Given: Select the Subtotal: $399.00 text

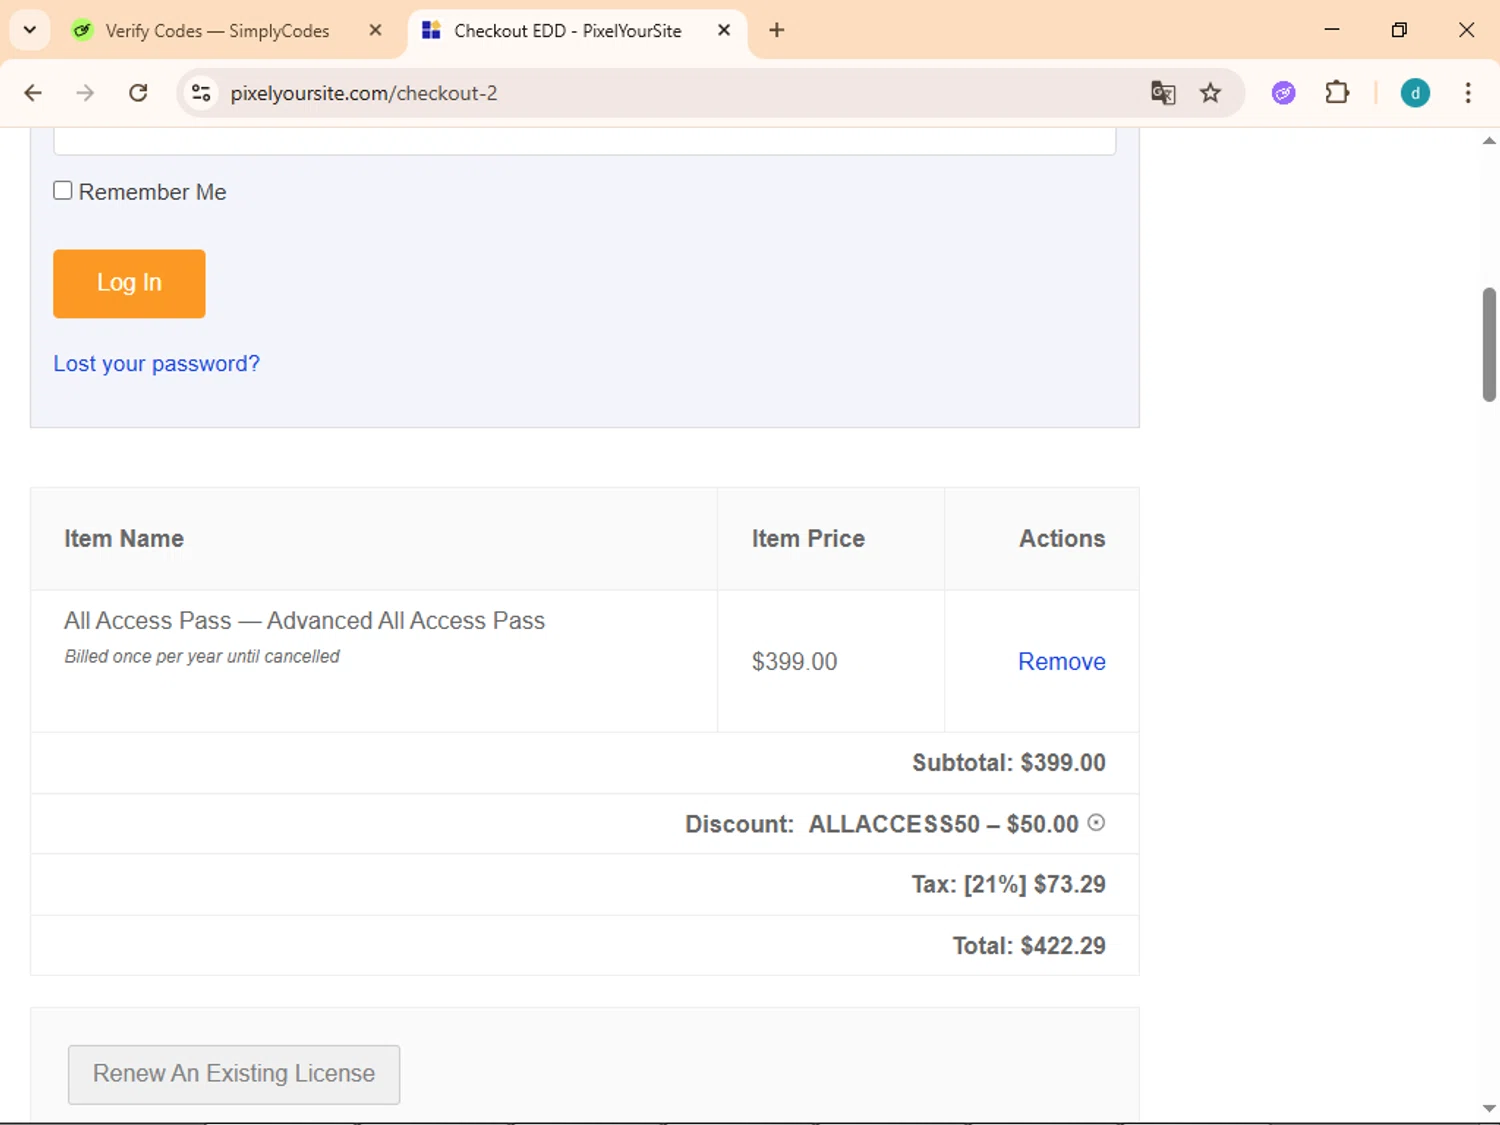Looking at the screenshot, I should point(1008,763).
